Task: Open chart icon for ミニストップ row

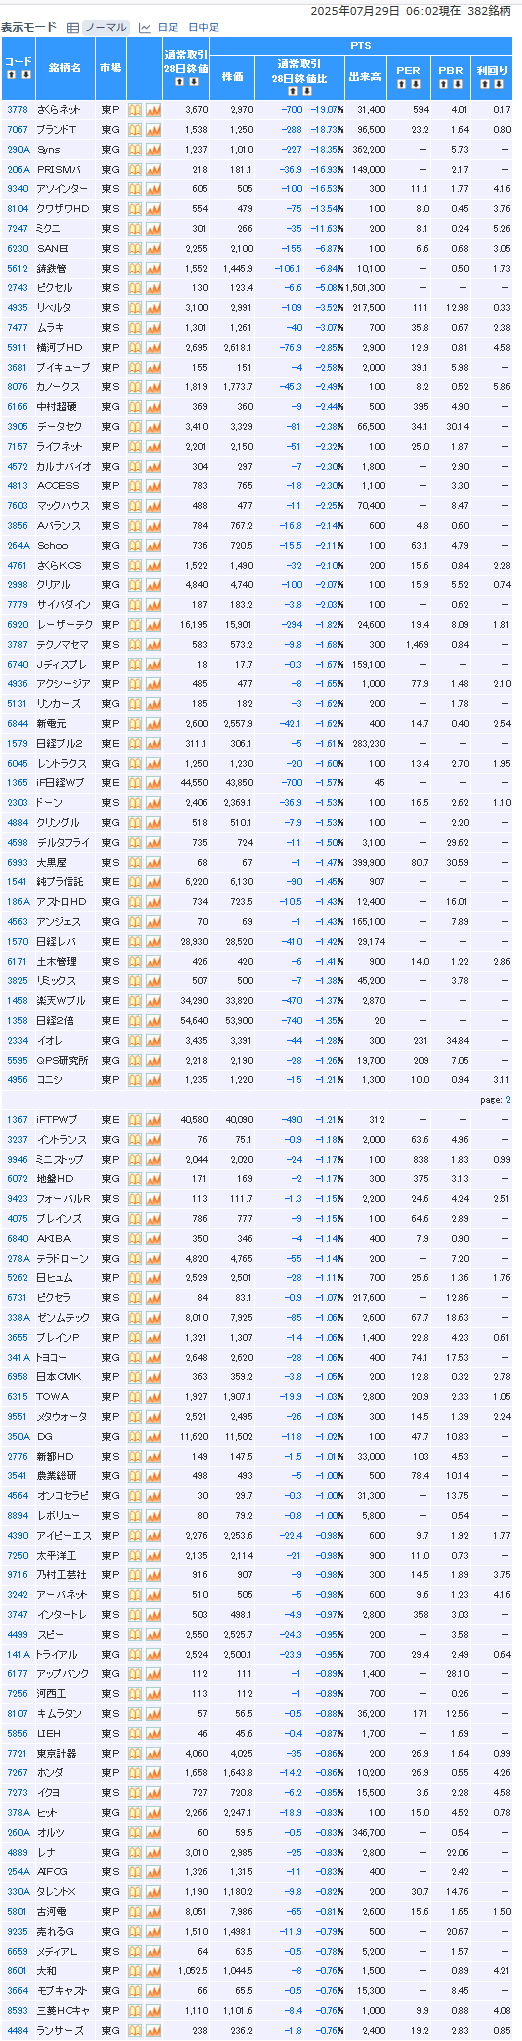Action: point(153,1159)
